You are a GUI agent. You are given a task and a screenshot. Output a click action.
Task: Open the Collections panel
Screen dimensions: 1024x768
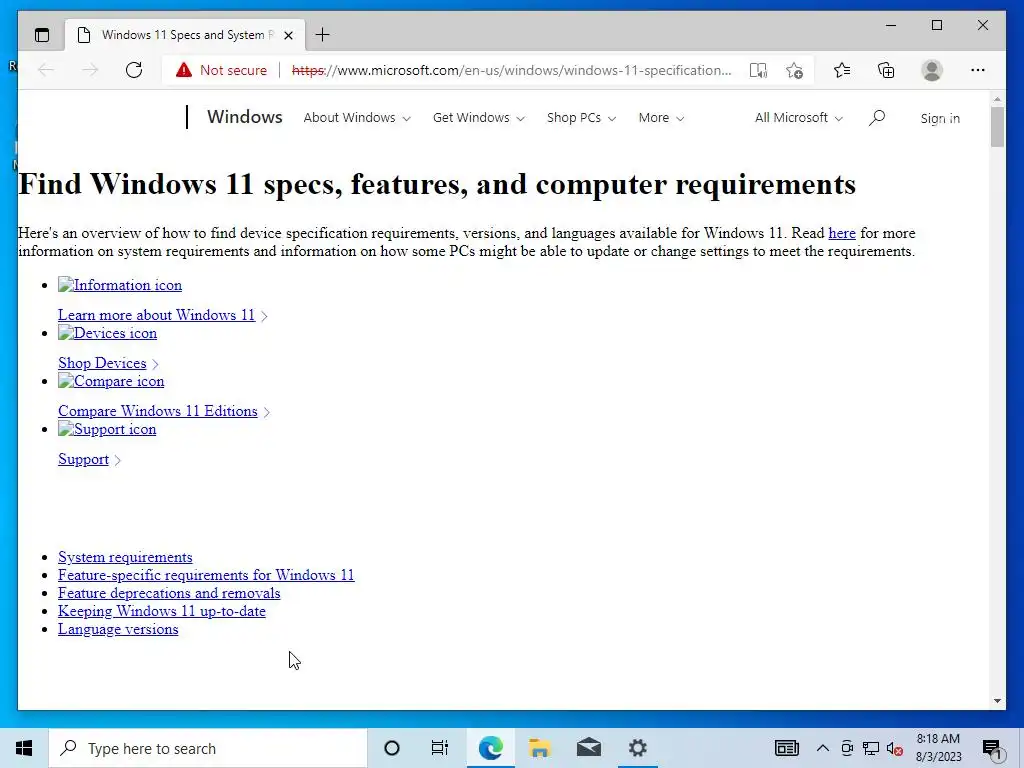pyautogui.click(x=886, y=70)
